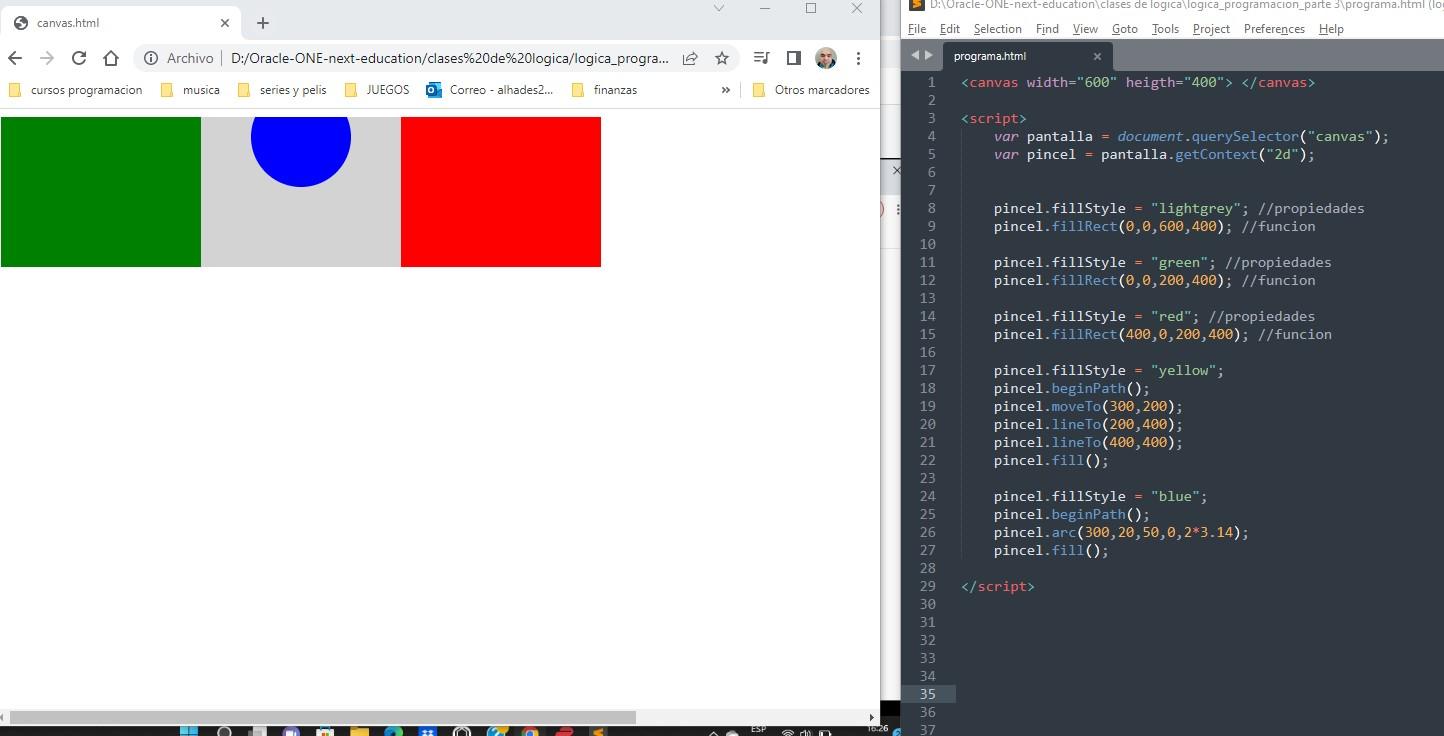1444x736 pixels.
Task: Click the opening script tag on line 3
Action: click(994, 118)
